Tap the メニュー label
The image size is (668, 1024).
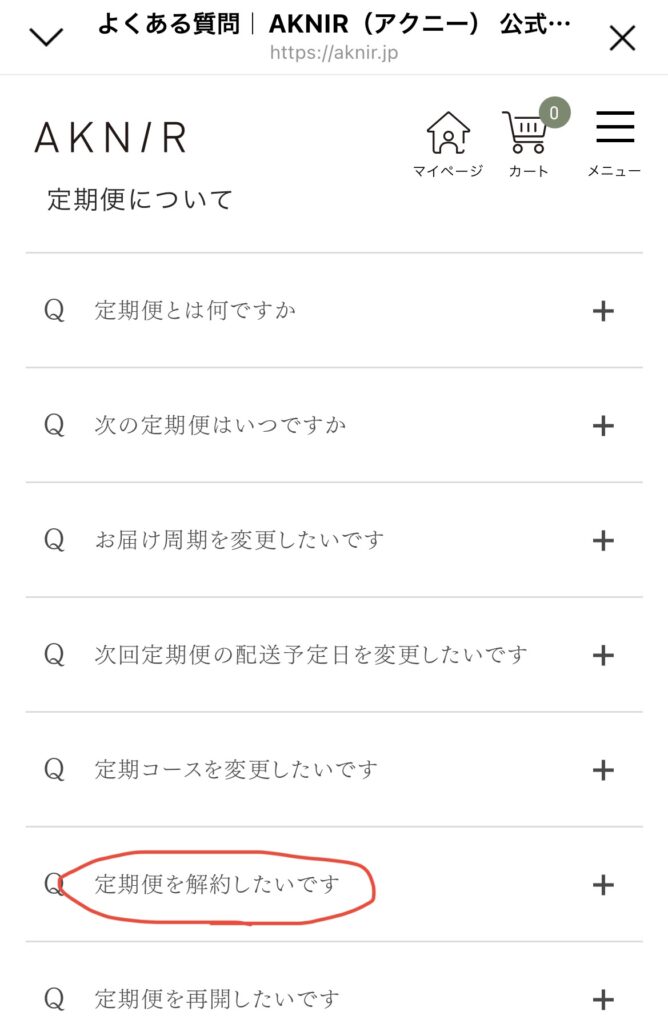614,171
